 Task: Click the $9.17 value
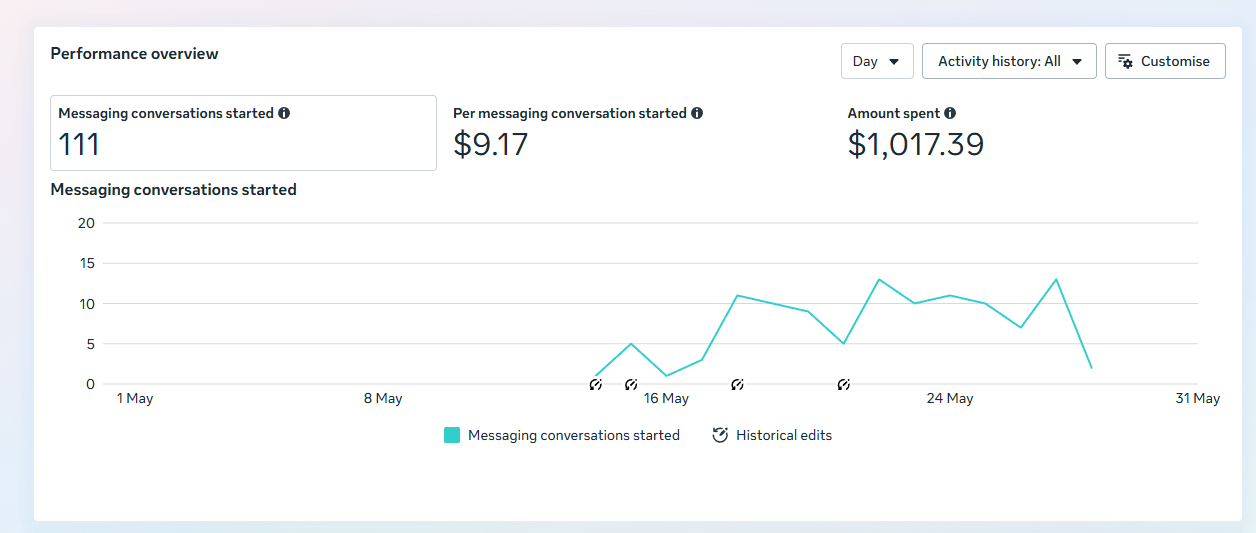click(491, 144)
